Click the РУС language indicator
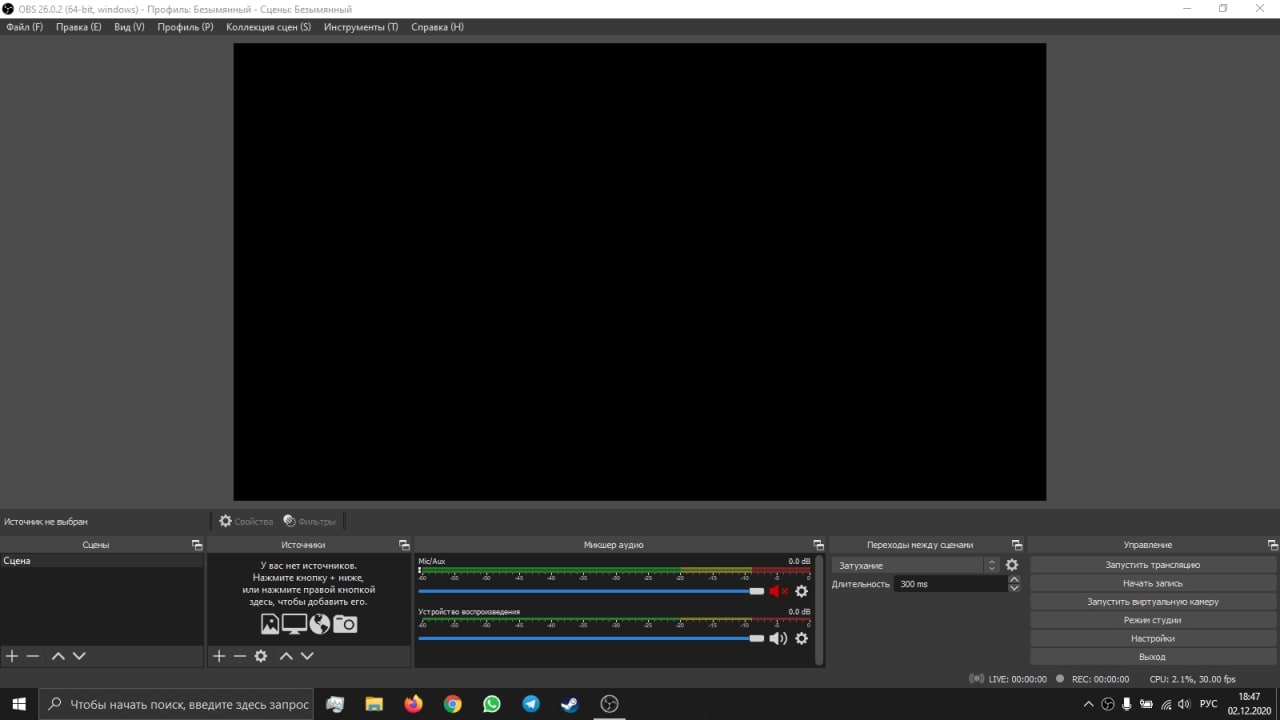1280x720 pixels. tap(1209, 704)
